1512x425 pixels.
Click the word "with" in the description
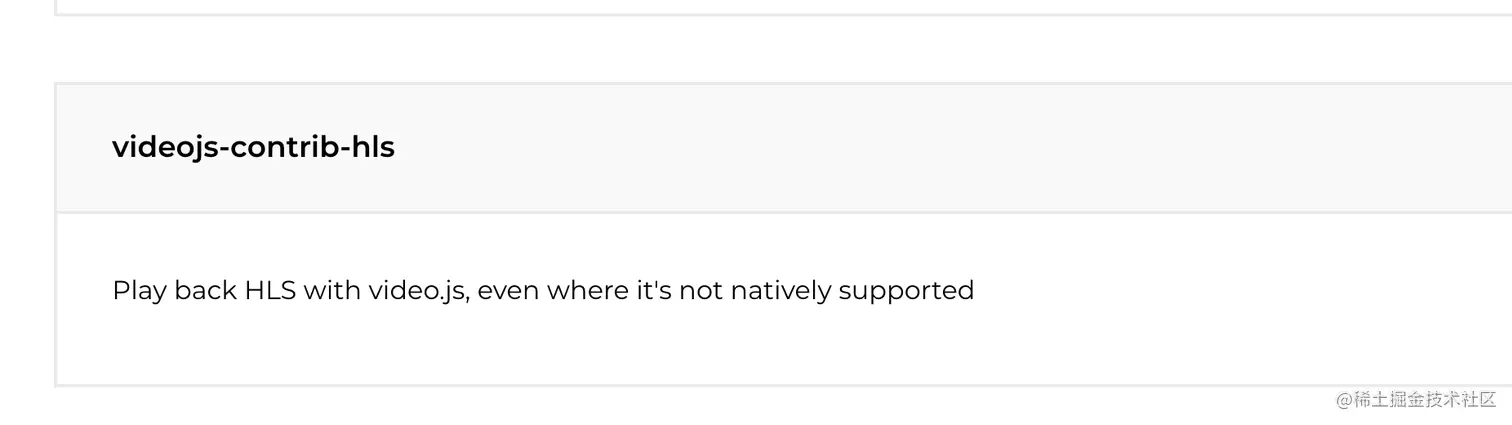(332, 291)
